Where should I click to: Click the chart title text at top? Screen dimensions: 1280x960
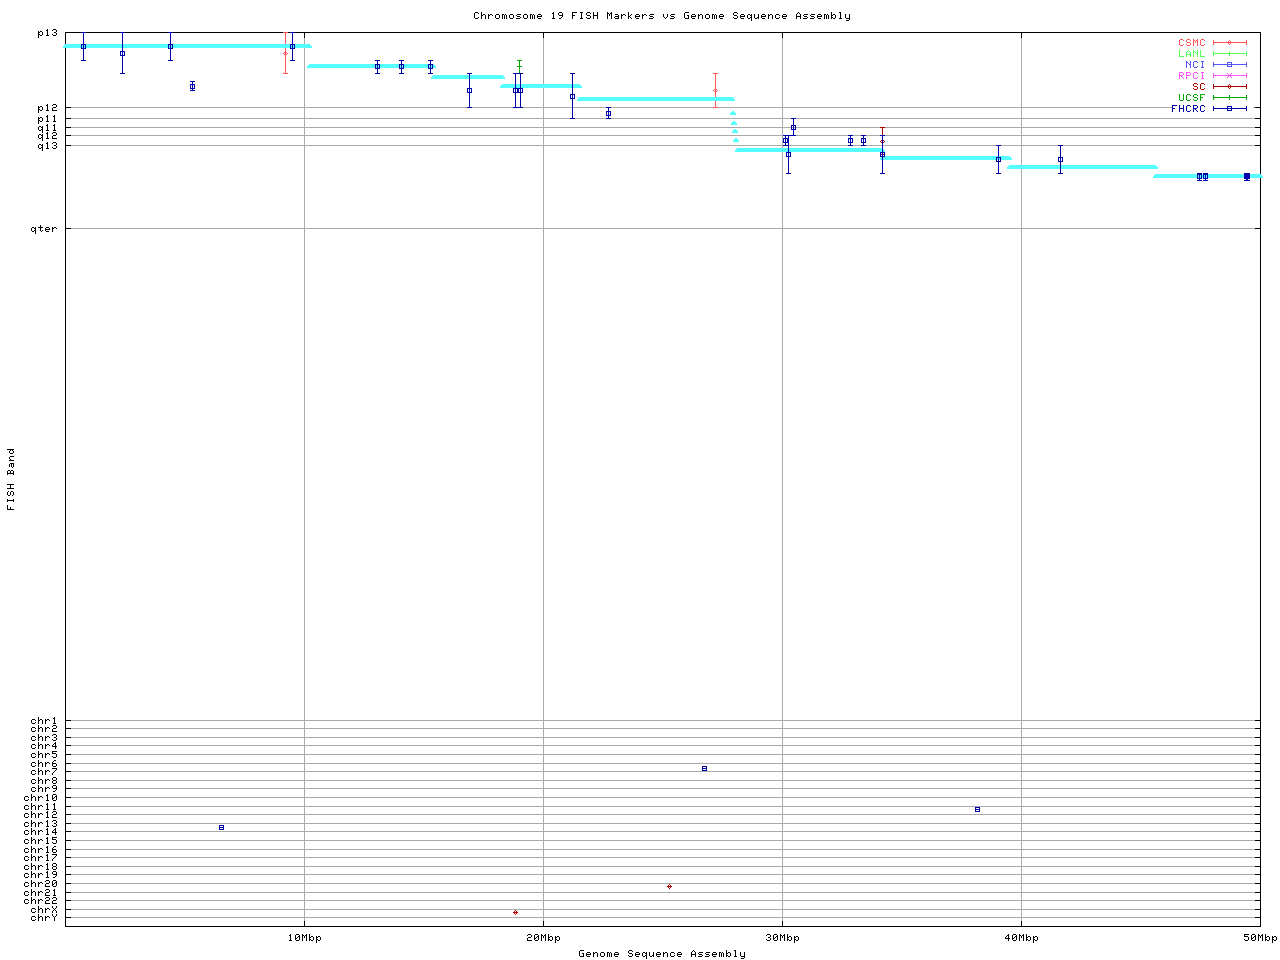[662, 16]
